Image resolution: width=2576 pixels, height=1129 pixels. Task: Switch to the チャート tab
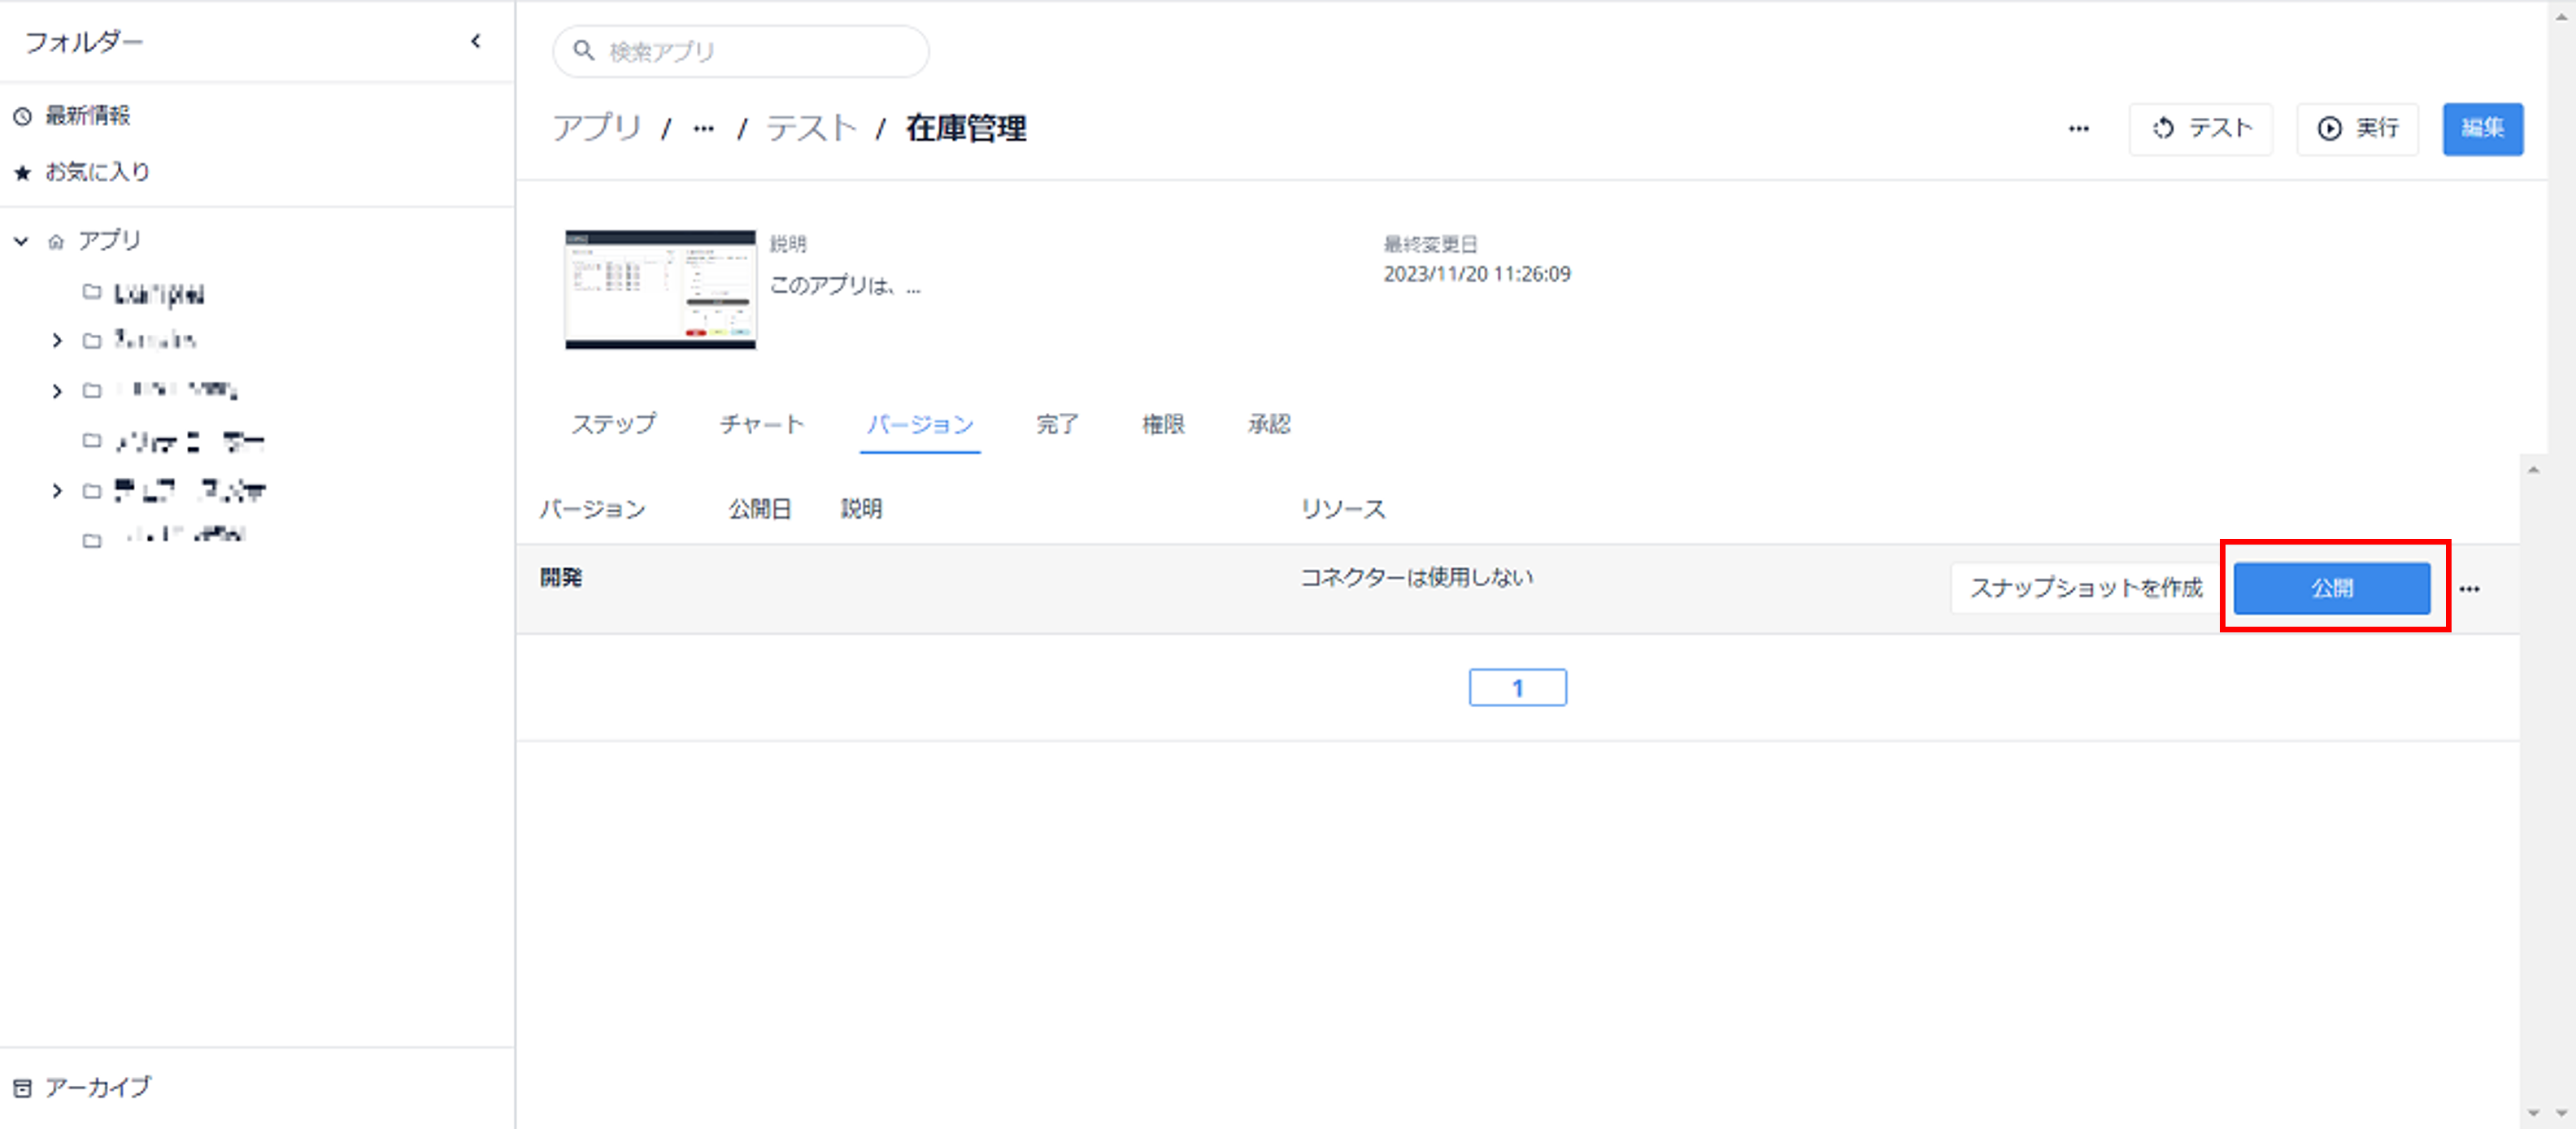pos(762,424)
